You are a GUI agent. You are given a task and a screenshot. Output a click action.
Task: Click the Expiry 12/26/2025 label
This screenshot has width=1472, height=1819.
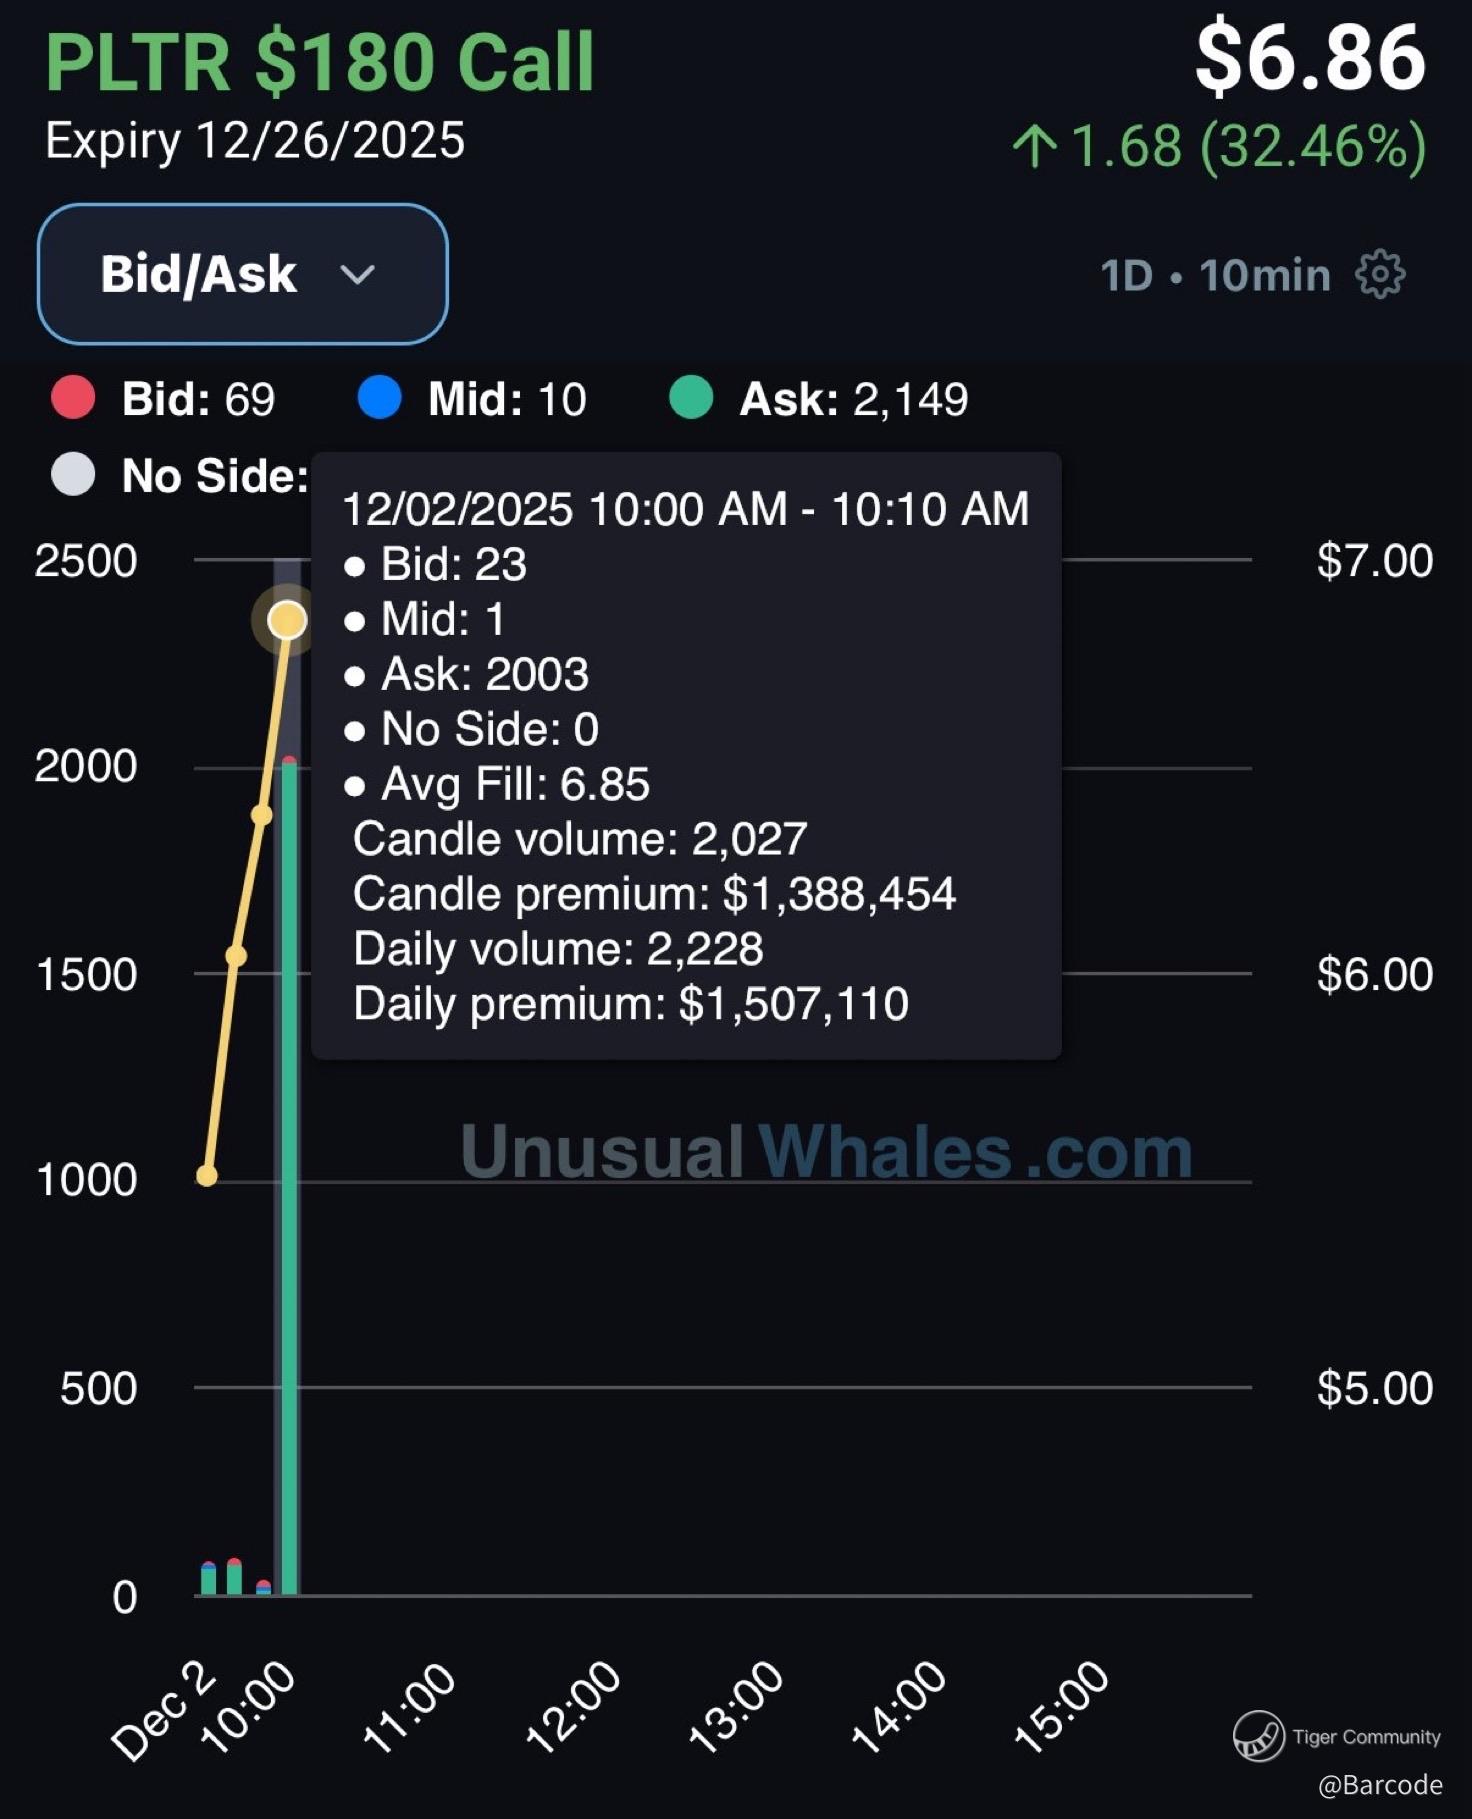255,140
